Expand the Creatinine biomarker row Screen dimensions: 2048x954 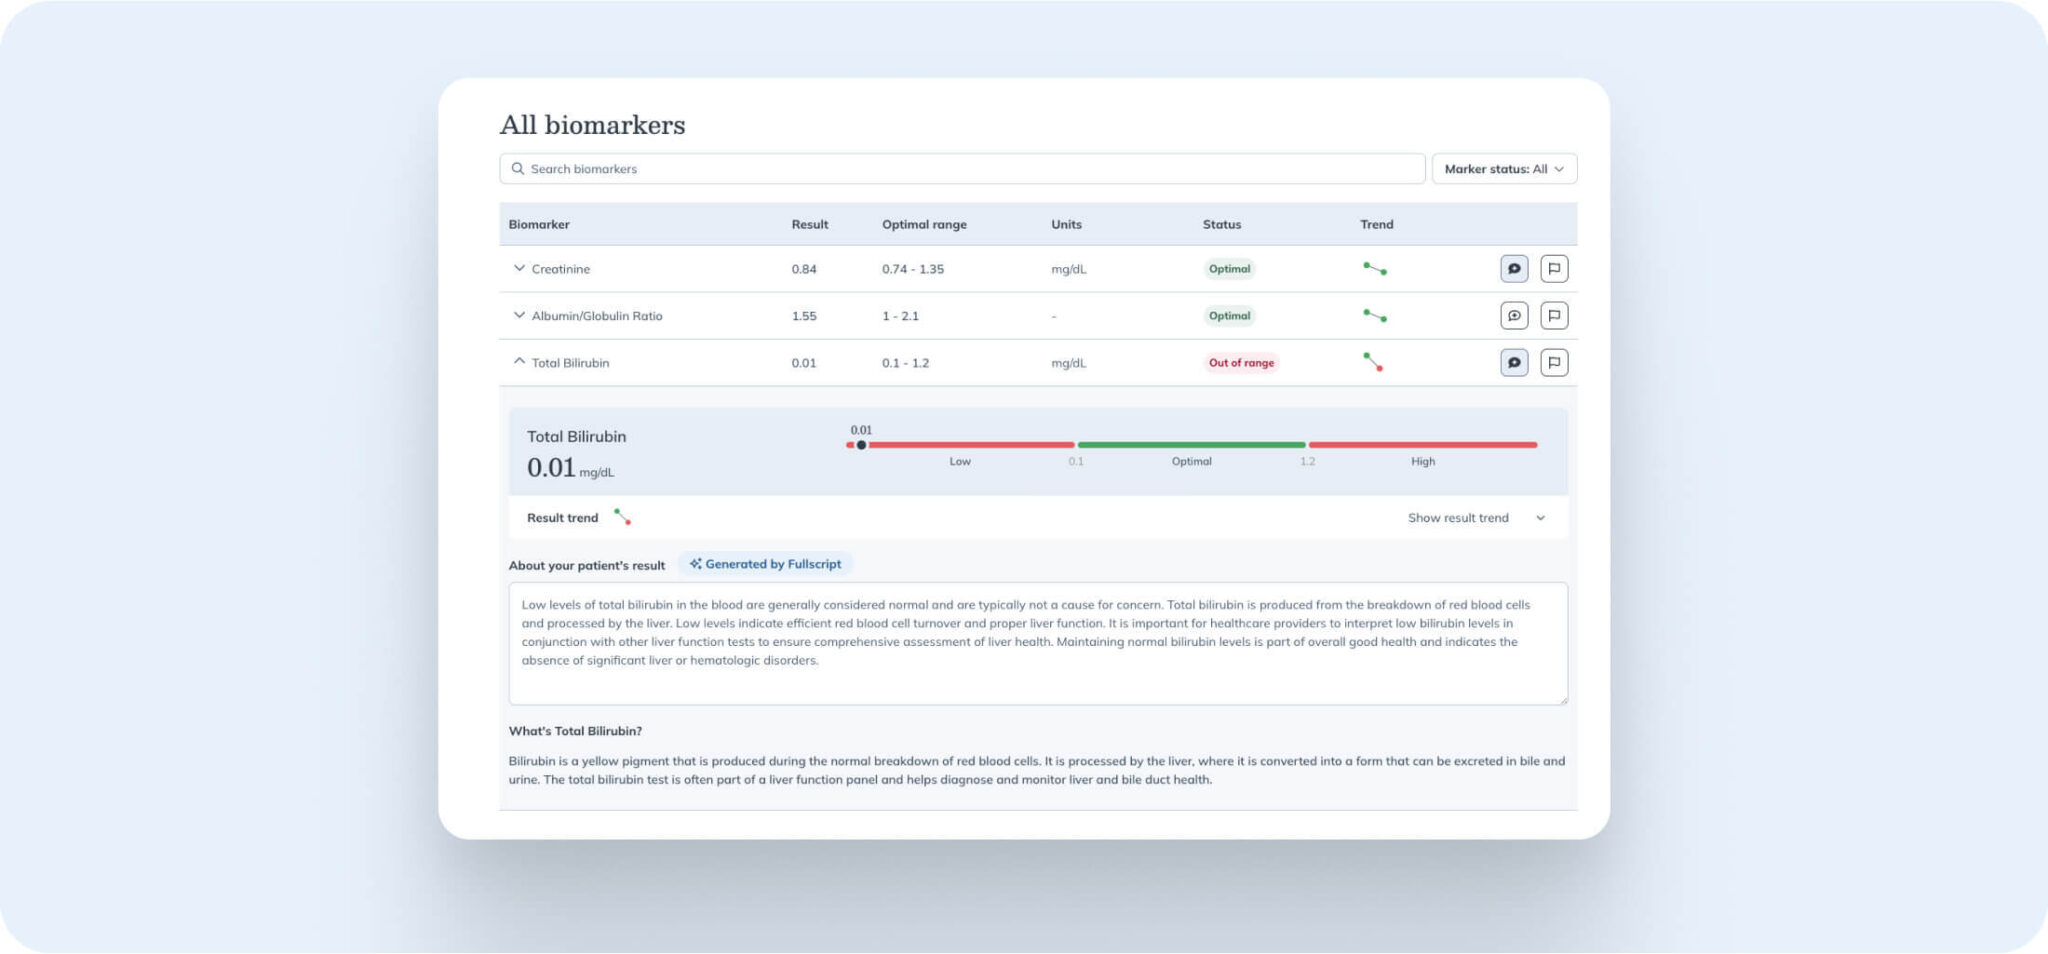[519, 268]
